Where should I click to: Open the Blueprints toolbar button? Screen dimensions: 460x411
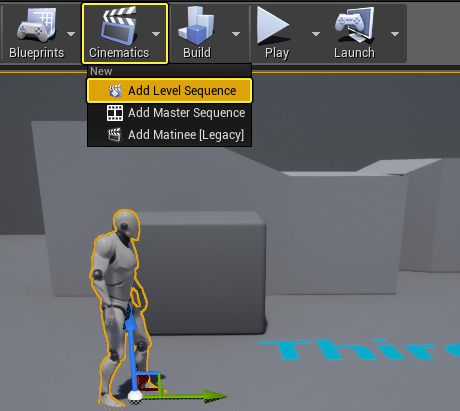coord(36,33)
